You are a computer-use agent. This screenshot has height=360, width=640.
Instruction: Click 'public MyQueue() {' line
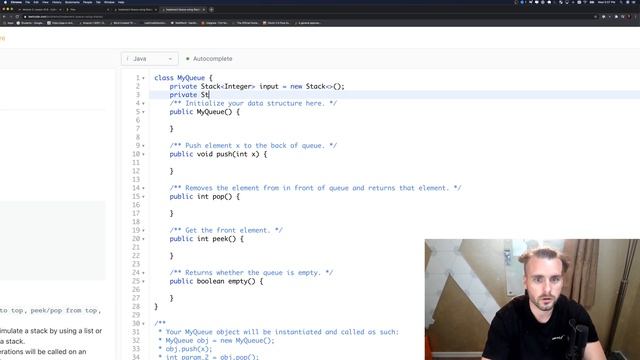click(x=204, y=112)
